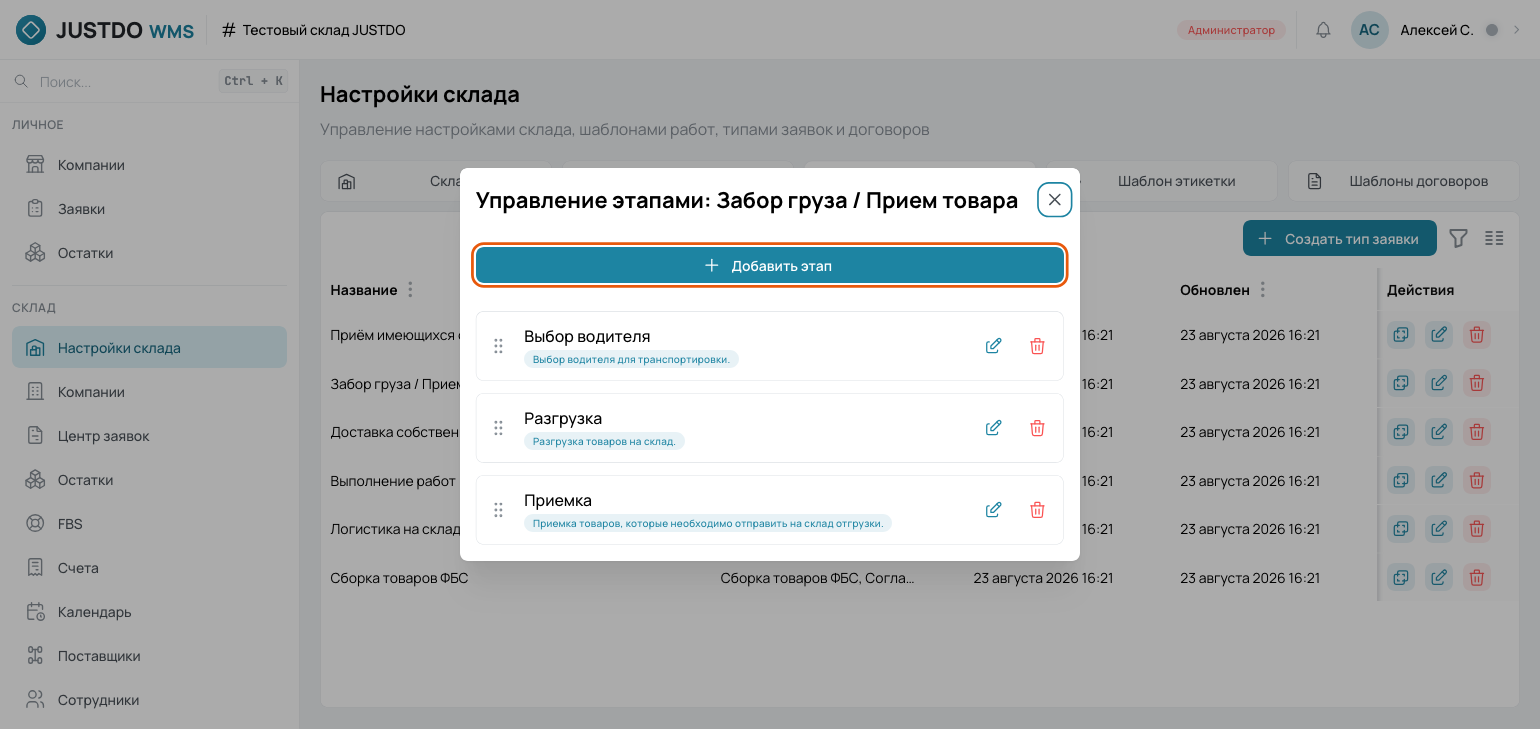Open the column view settings icon
Viewport: 1540px width, 729px height.
(x=1494, y=238)
